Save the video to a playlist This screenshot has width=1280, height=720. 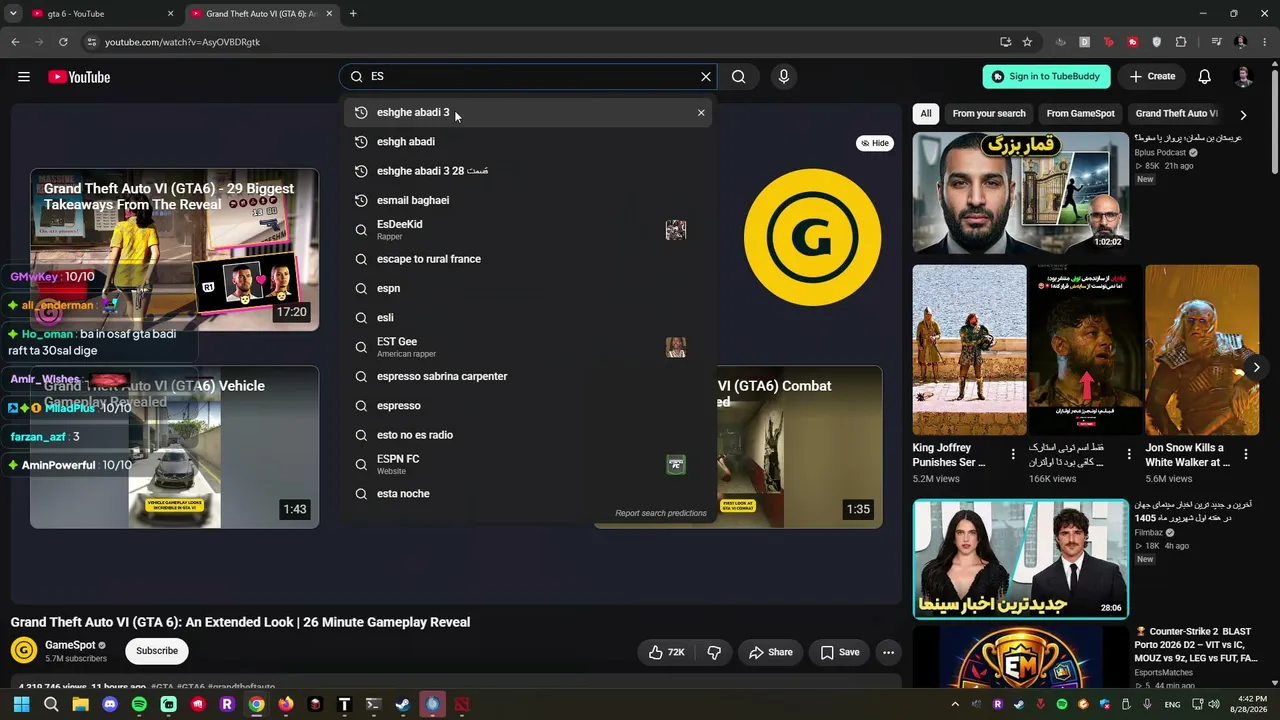click(840, 652)
